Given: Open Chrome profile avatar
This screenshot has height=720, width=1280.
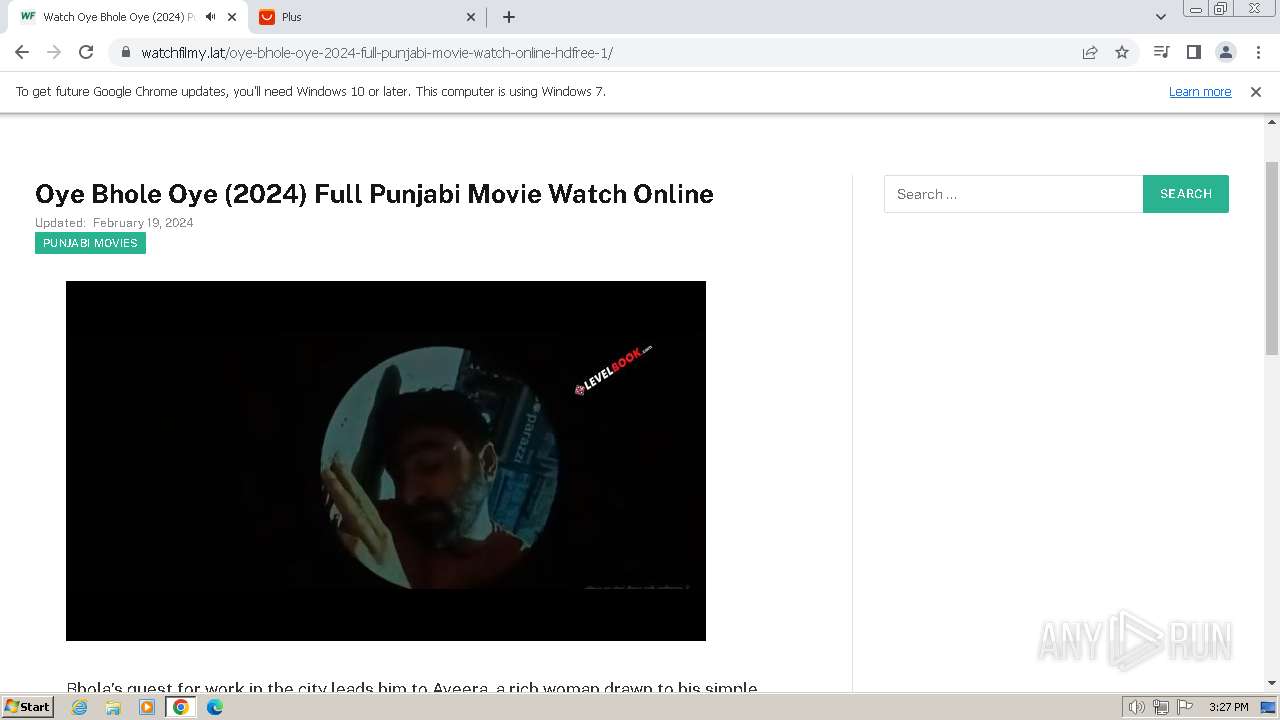Looking at the screenshot, I should 1225,52.
